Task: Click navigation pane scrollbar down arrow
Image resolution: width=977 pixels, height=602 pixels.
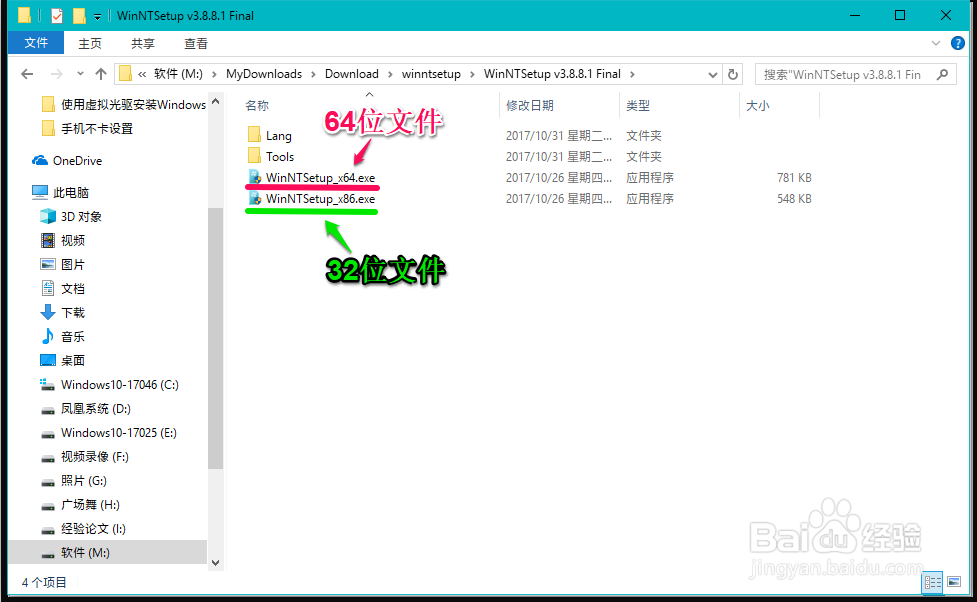Action: [216, 563]
